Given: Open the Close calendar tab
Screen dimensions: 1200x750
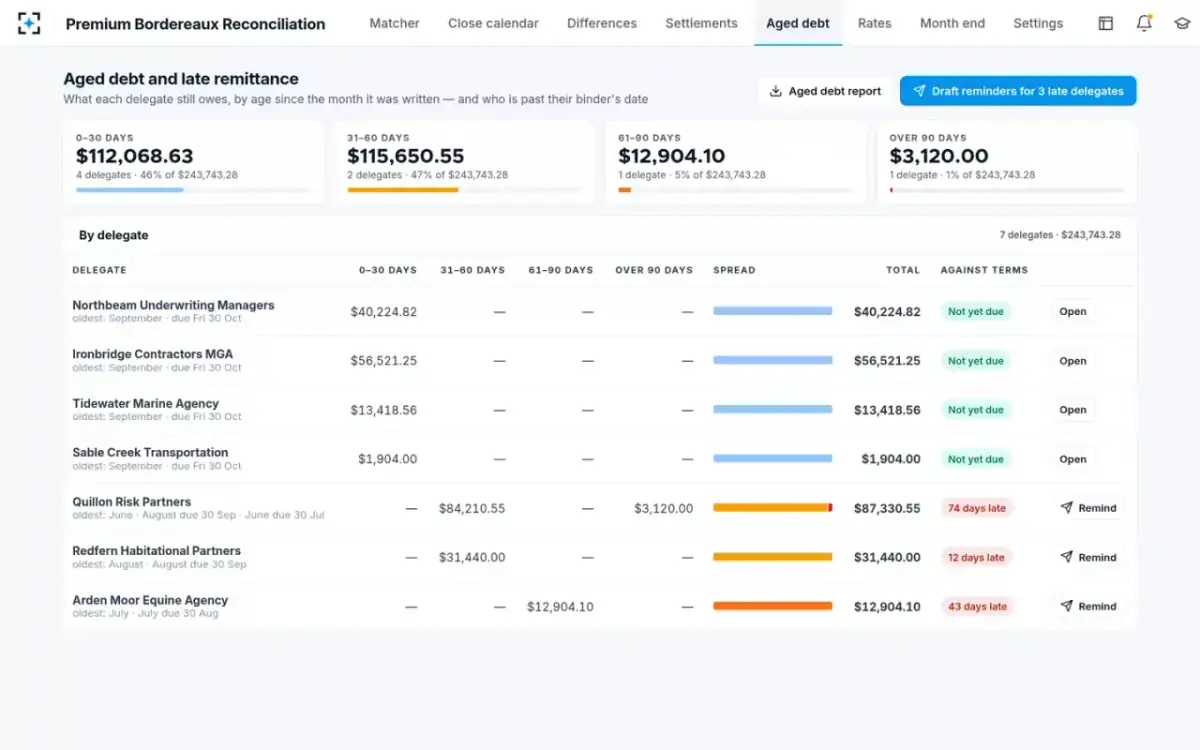Looking at the screenshot, I should pos(493,23).
